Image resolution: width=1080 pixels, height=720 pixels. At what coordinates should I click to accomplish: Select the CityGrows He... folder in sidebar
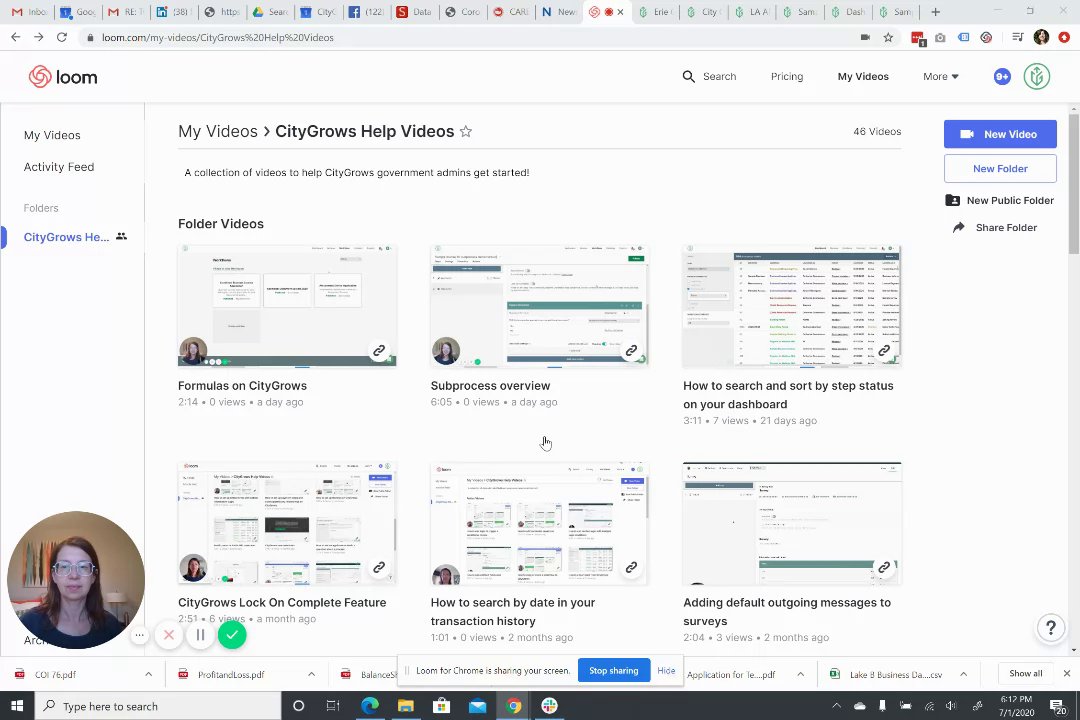coord(67,237)
